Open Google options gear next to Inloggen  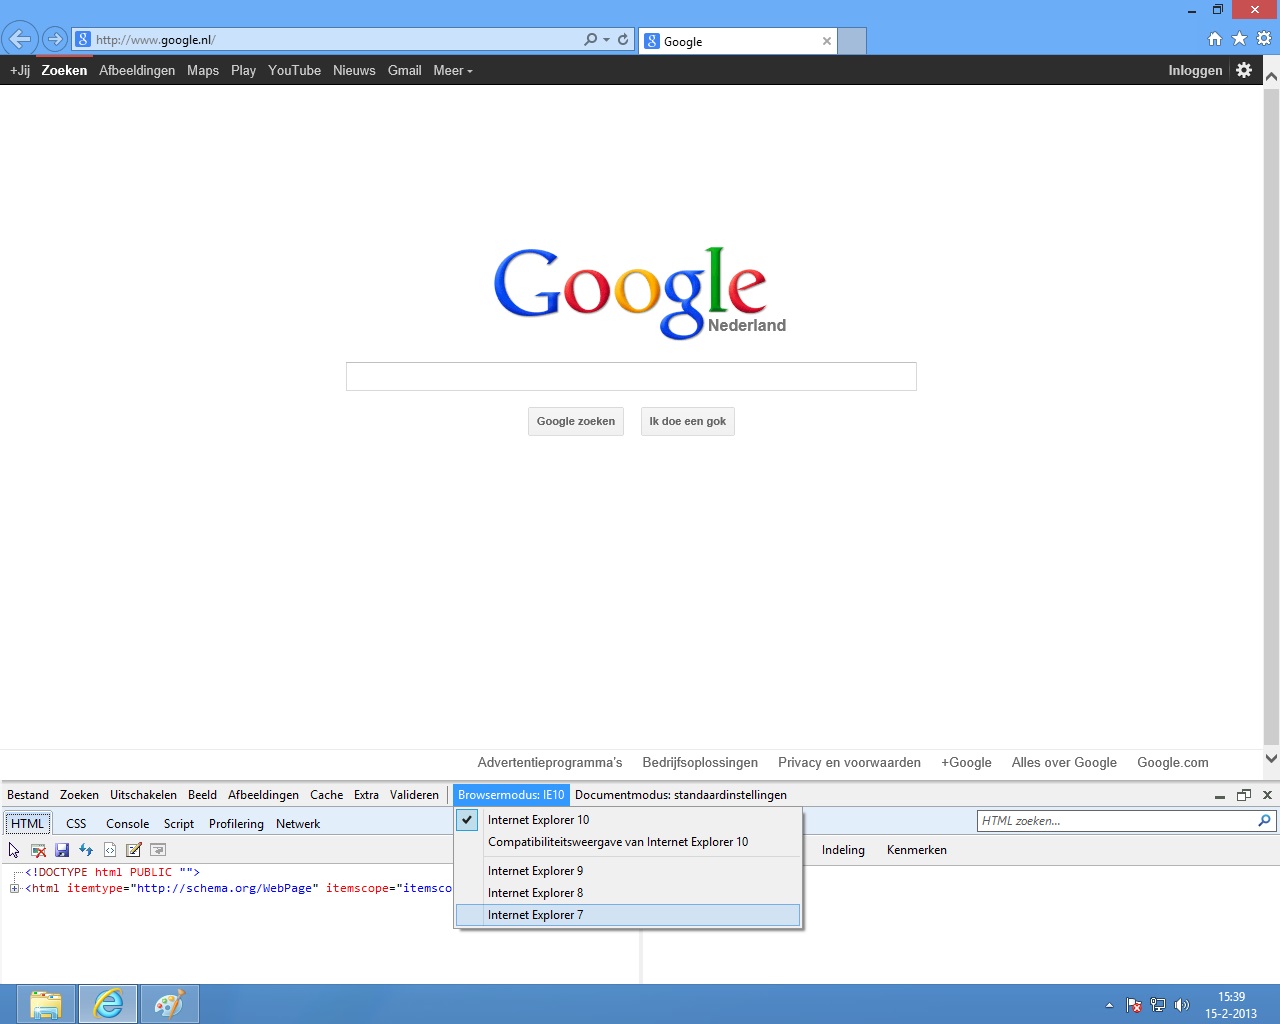(1244, 70)
